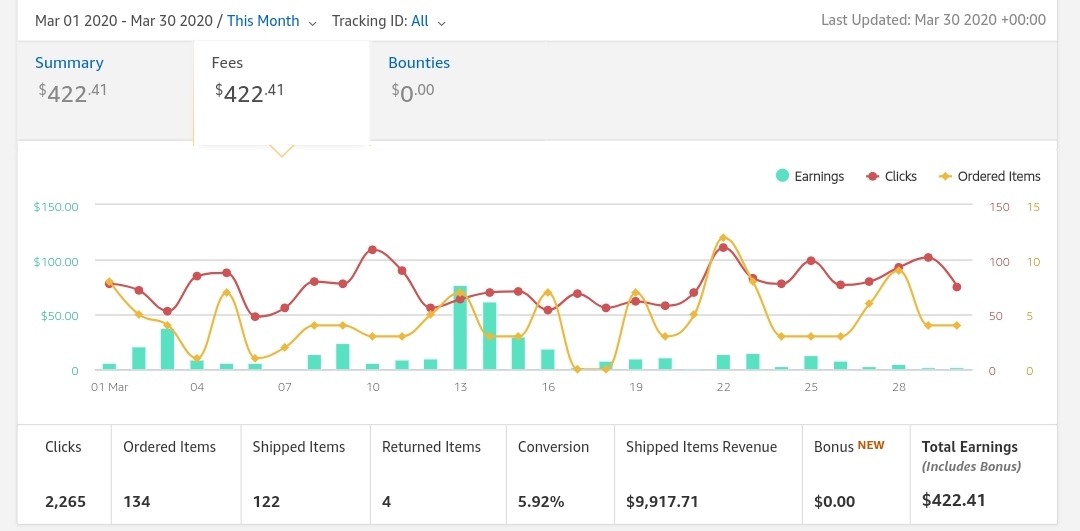The image size is (1080, 531).
Task: Click the yellow Ordered Items peak on Mar 22
Action: (x=723, y=238)
